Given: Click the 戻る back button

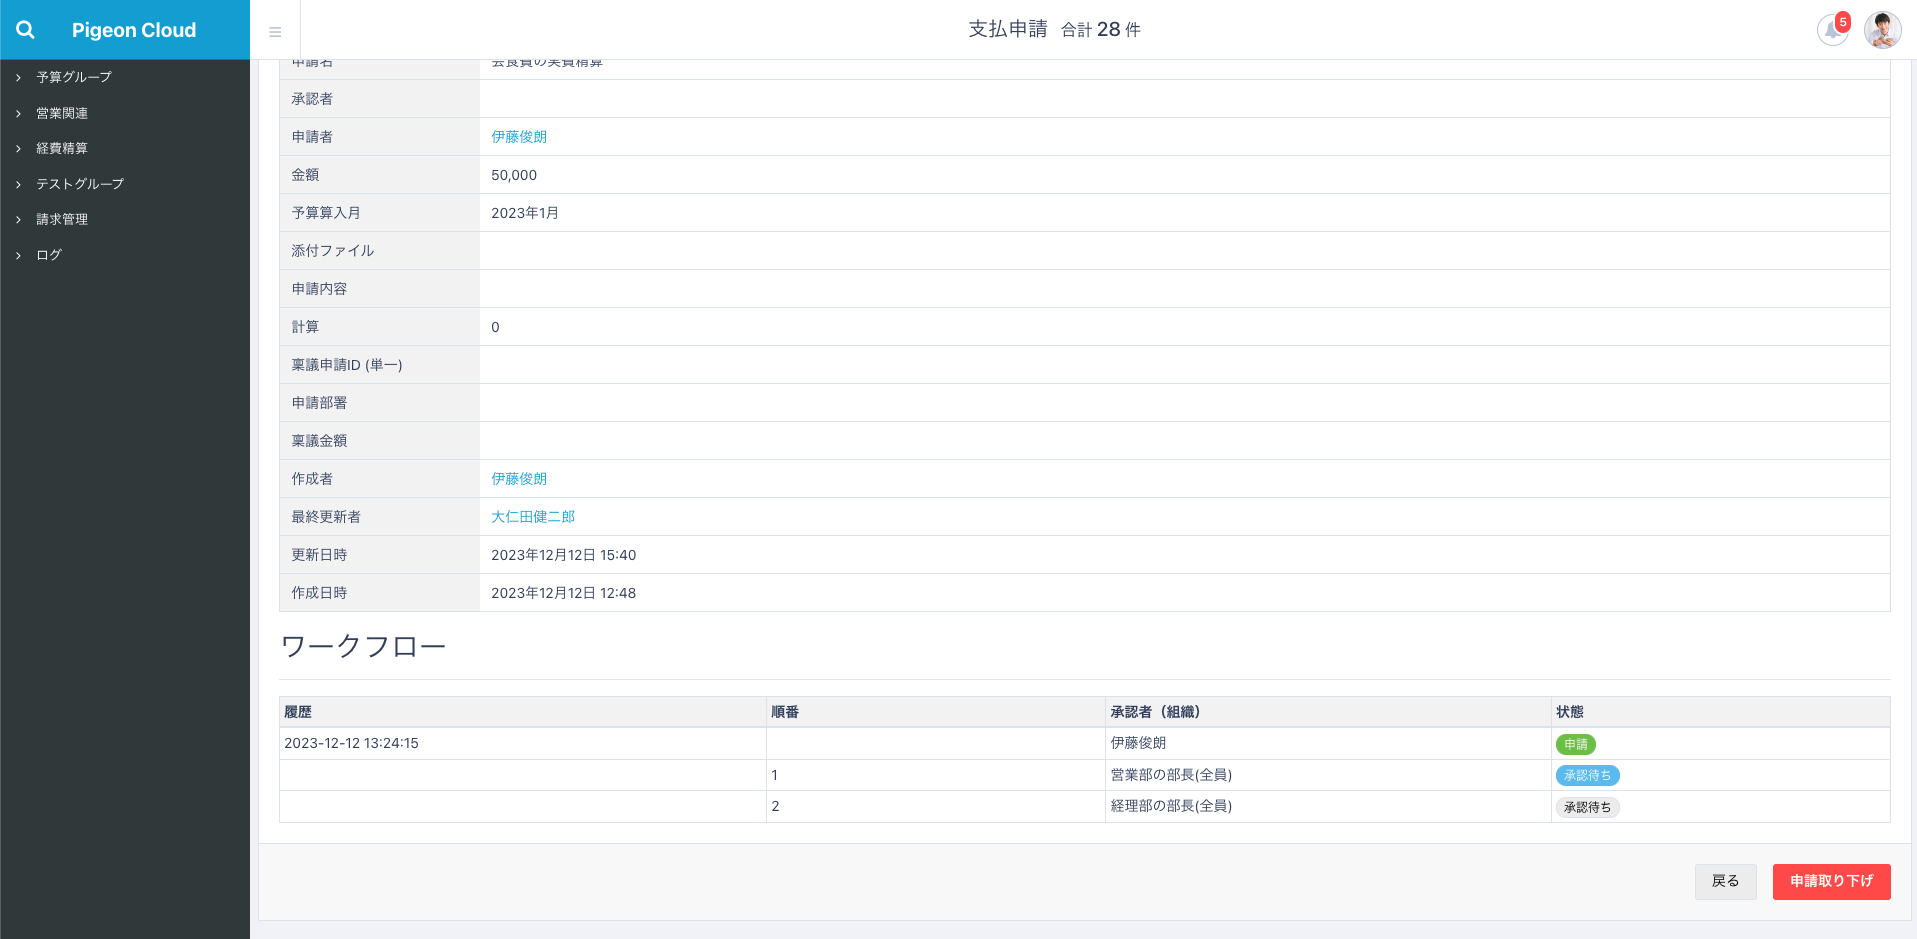Looking at the screenshot, I should (x=1725, y=881).
